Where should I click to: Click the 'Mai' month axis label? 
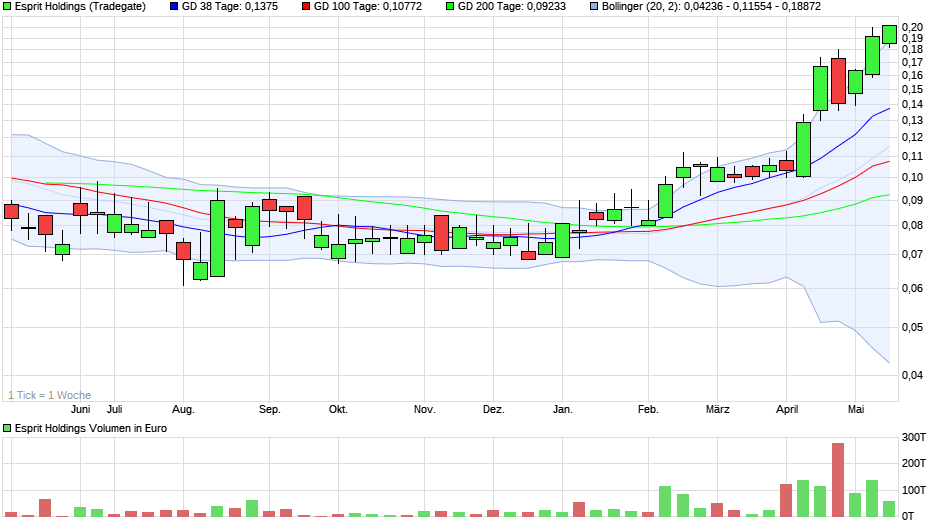tap(856, 409)
